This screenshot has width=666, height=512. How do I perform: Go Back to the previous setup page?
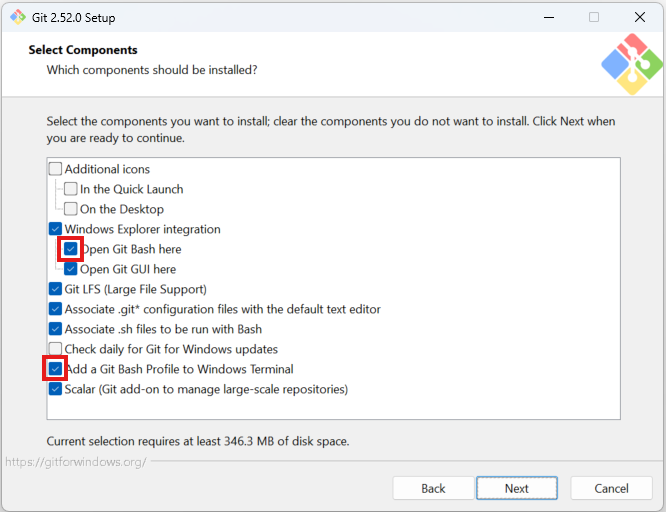coord(433,488)
